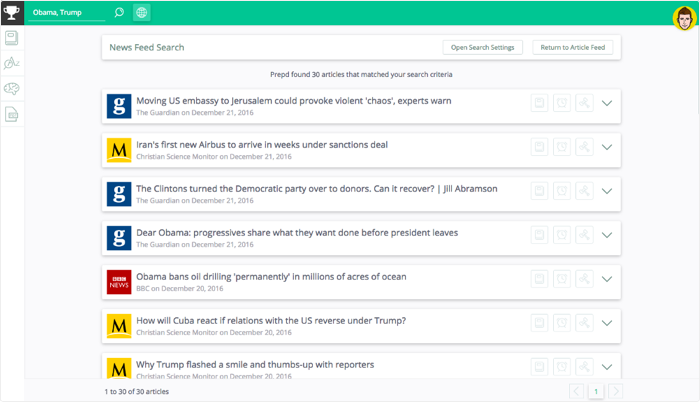Set alarm clock on Cuba relations article
The width and height of the screenshot is (700, 402).
click(x=562, y=323)
